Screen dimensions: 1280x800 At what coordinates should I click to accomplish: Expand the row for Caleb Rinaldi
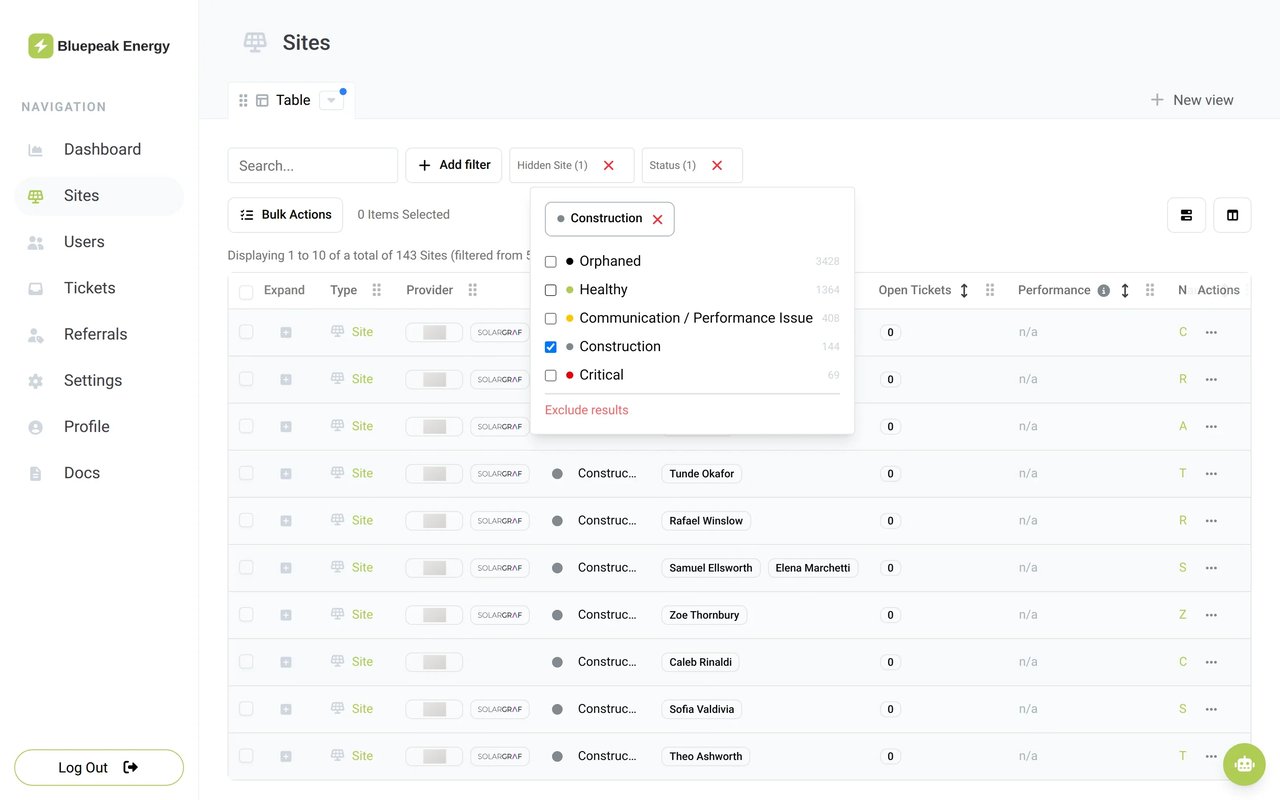286,662
